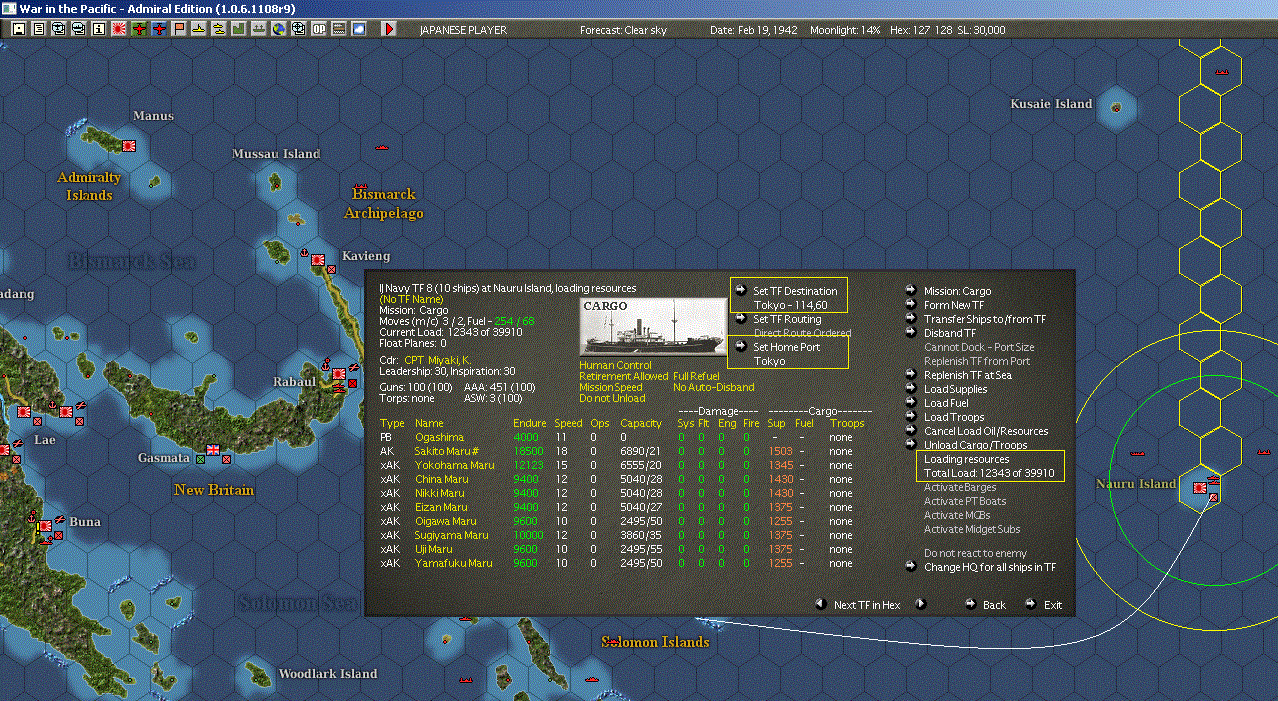The image size is (1278, 701).
Task: Click the cargo ship picture thumbnail
Action: point(654,326)
